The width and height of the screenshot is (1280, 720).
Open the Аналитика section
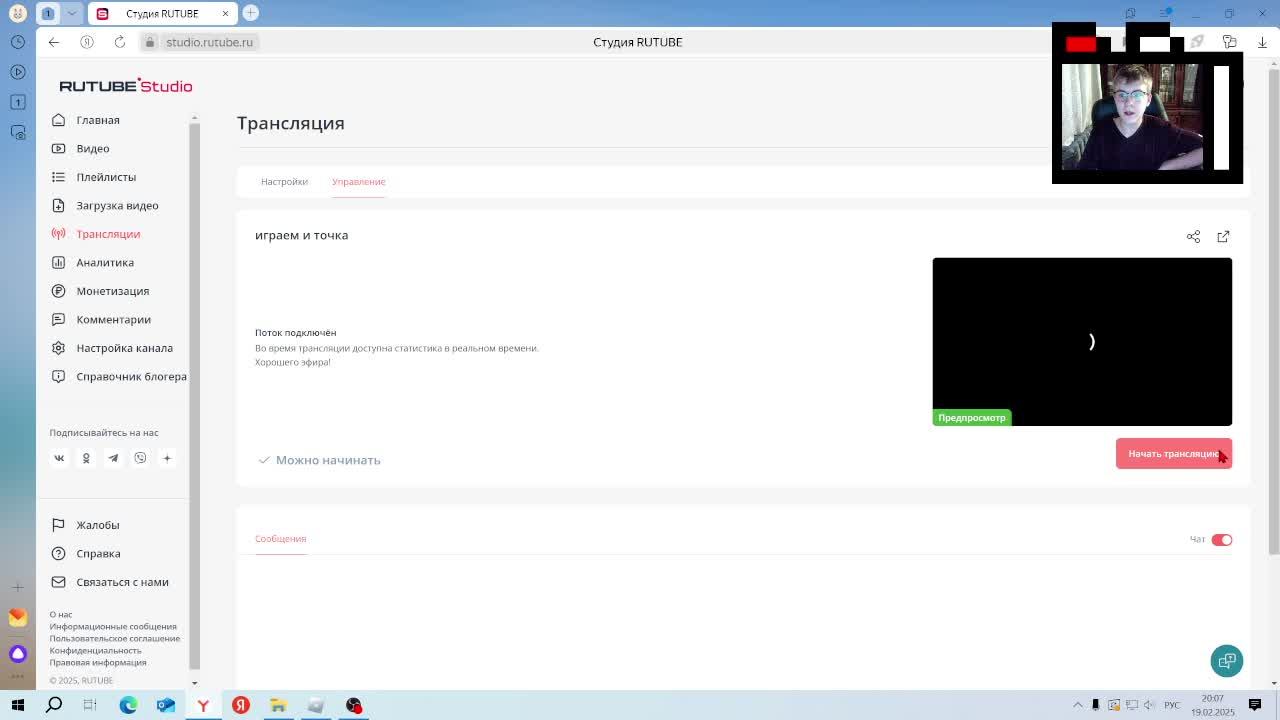point(104,262)
